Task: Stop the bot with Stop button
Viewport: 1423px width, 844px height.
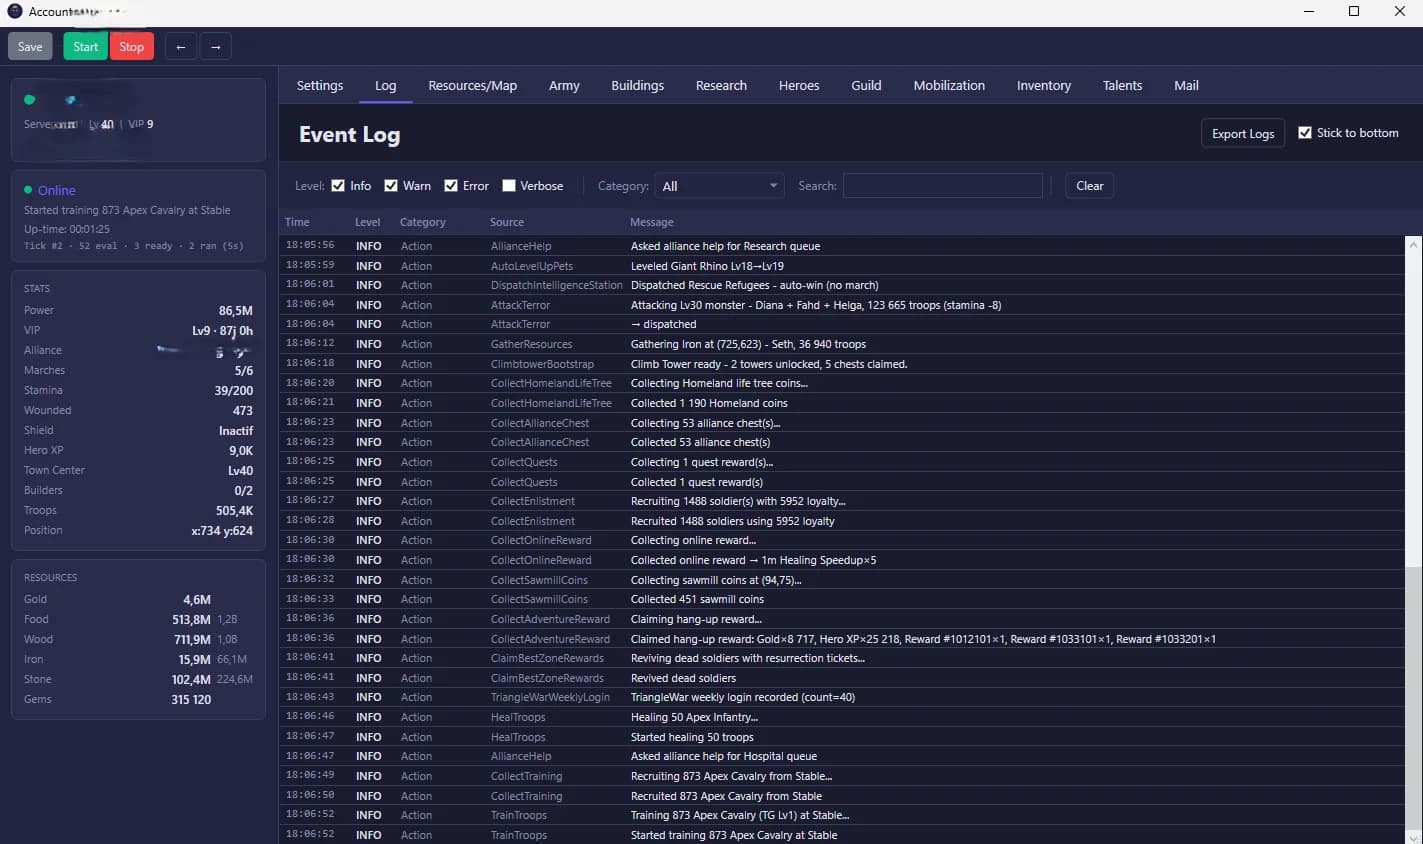Action: [132, 47]
